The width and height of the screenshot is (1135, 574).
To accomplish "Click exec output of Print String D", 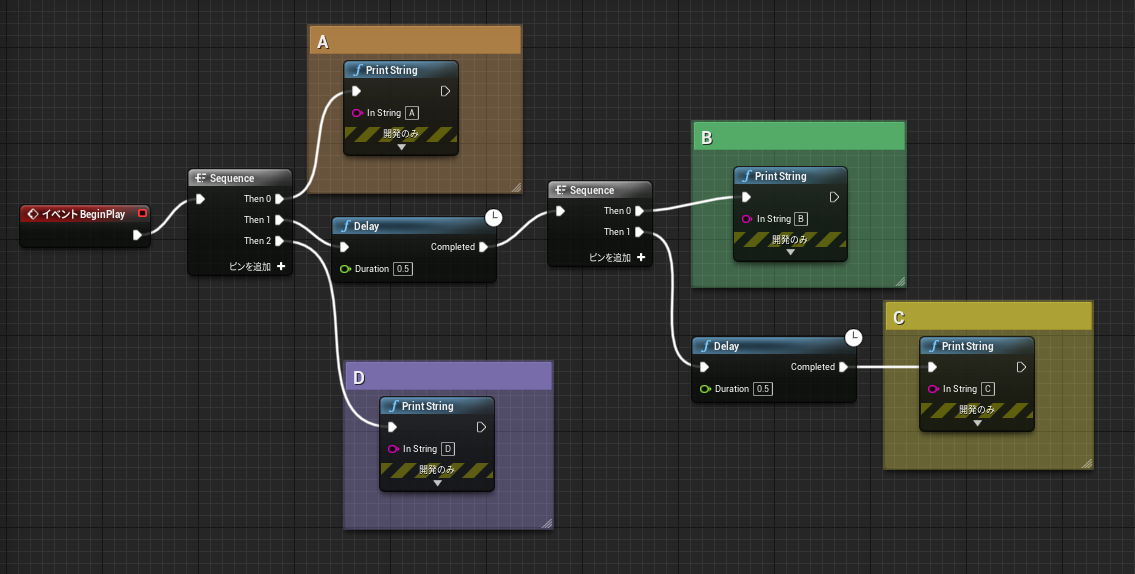I will tap(481, 427).
